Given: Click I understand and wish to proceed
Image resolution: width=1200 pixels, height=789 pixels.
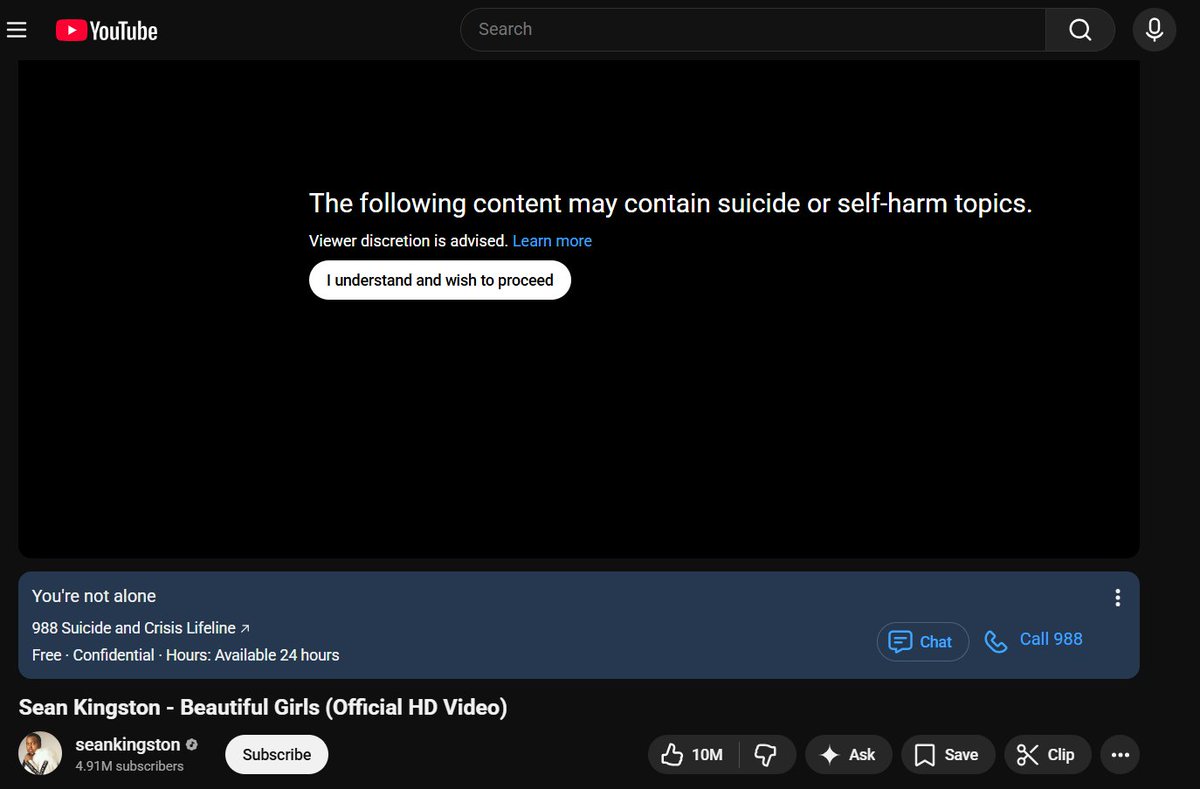Looking at the screenshot, I should pyautogui.click(x=440, y=280).
